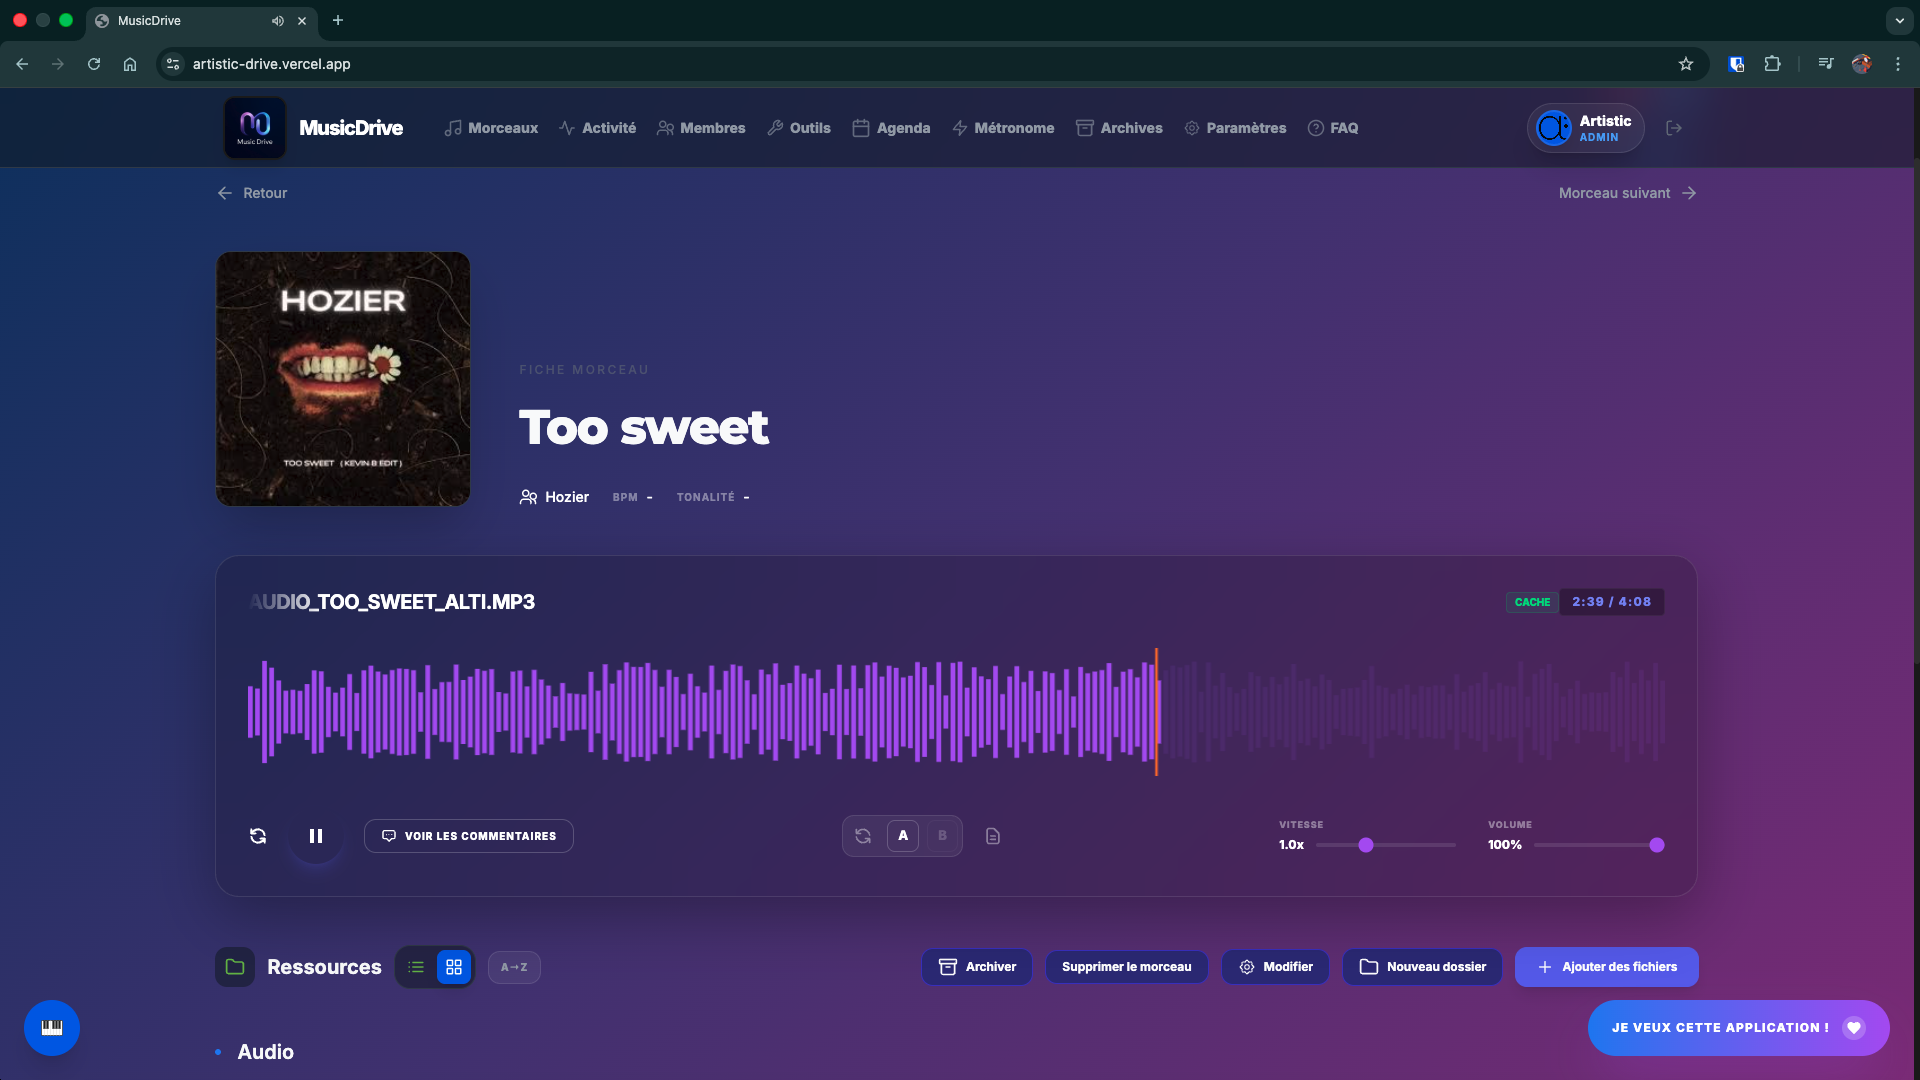Go to the Membres page
Viewport: 1920px width, 1080px height.
pos(701,128)
